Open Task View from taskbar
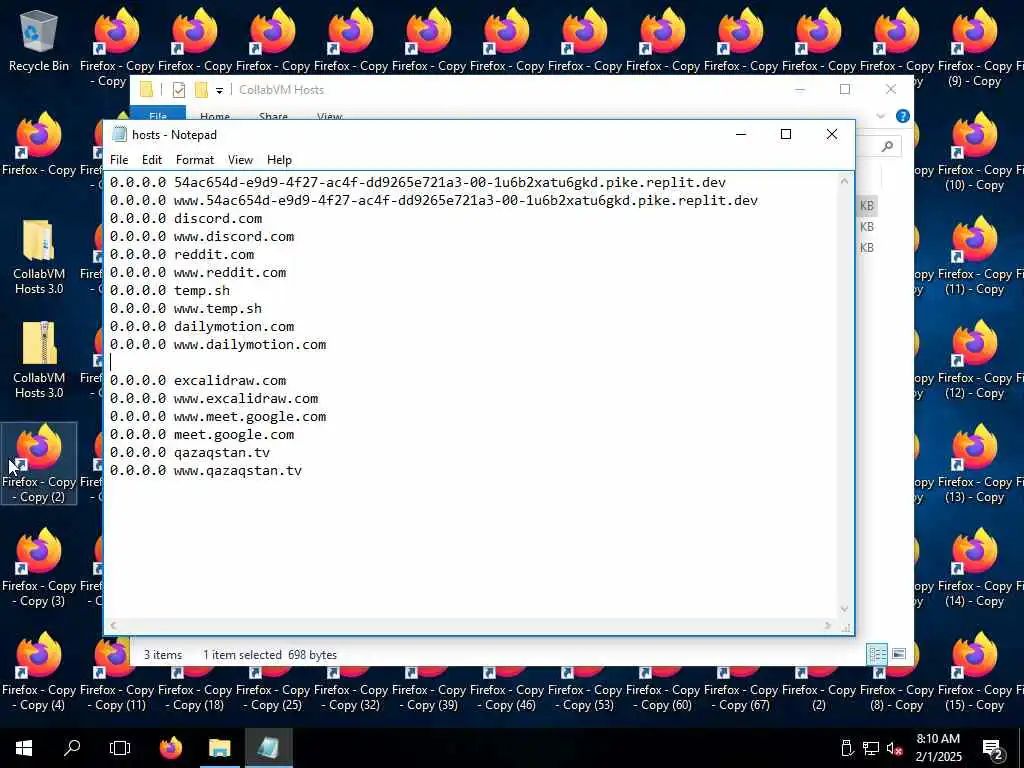 pyautogui.click(x=120, y=748)
